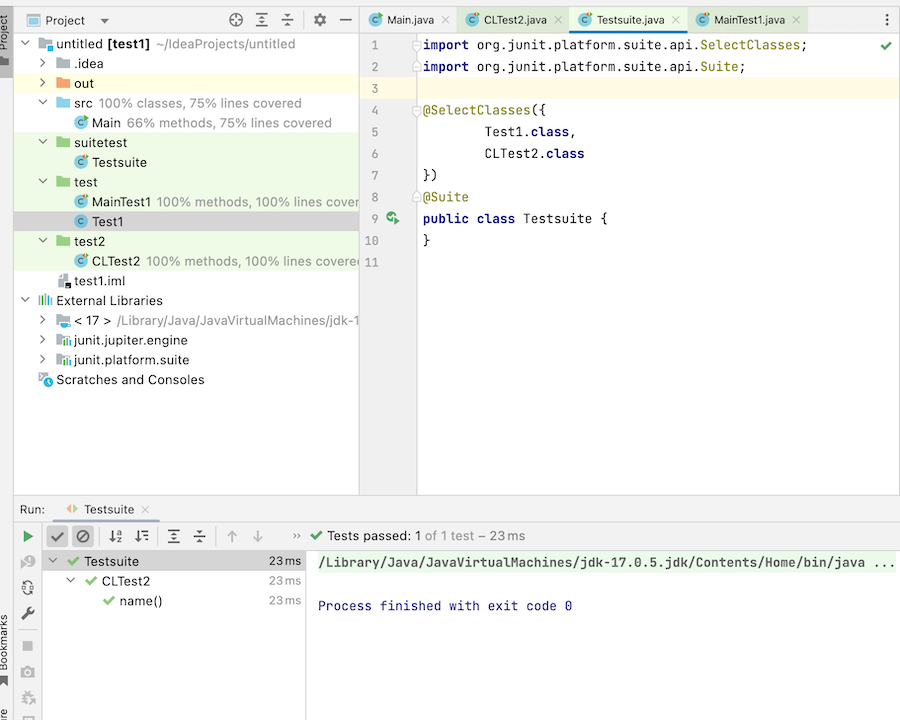Close the Main.java tab
This screenshot has height=720, width=900.
tap(445, 20)
